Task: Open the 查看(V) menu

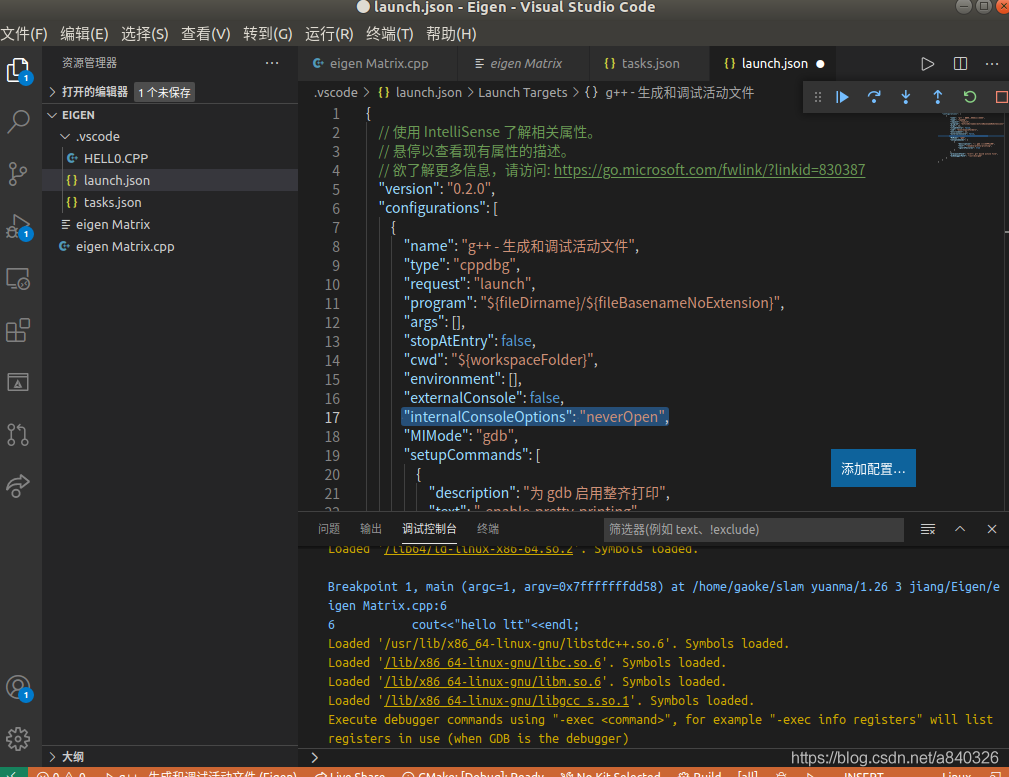Action: (x=206, y=34)
